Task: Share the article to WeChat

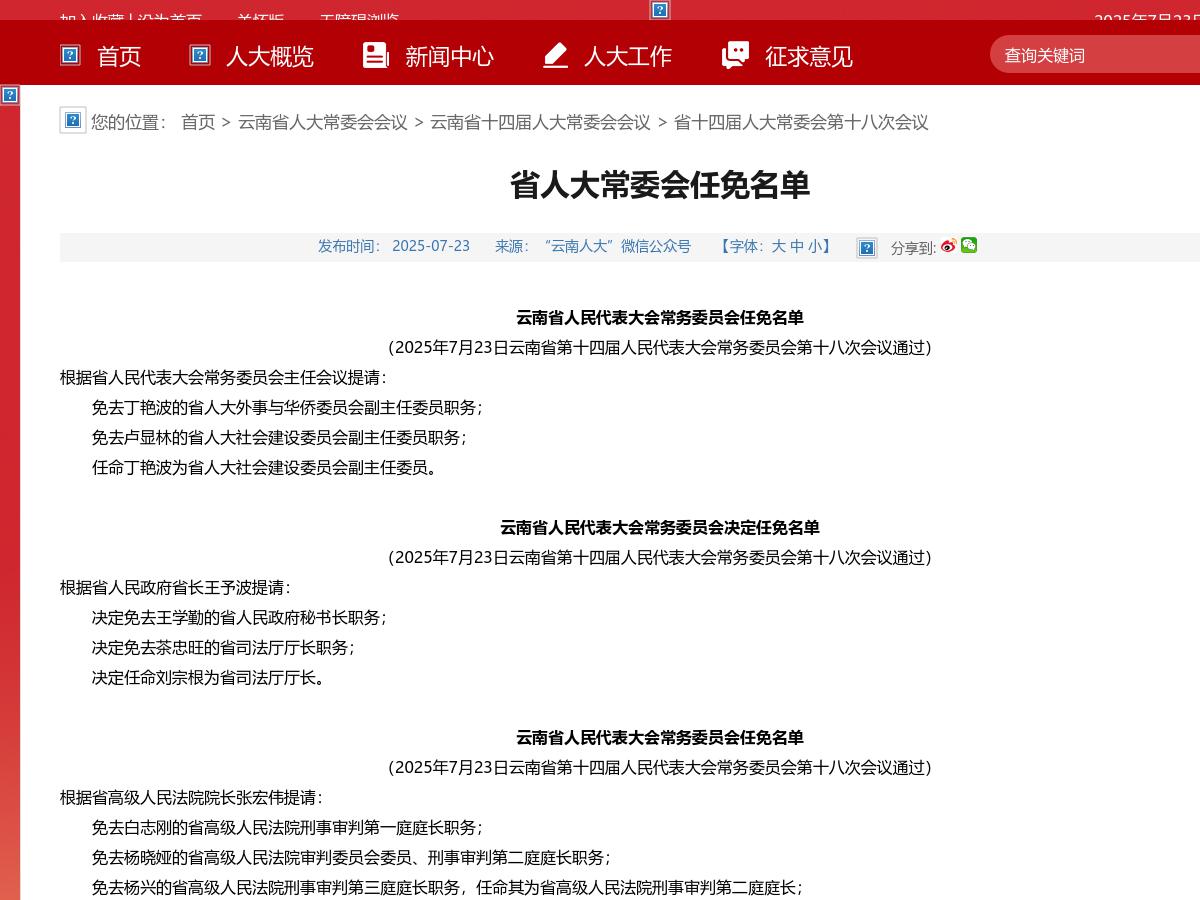Action: (x=968, y=247)
